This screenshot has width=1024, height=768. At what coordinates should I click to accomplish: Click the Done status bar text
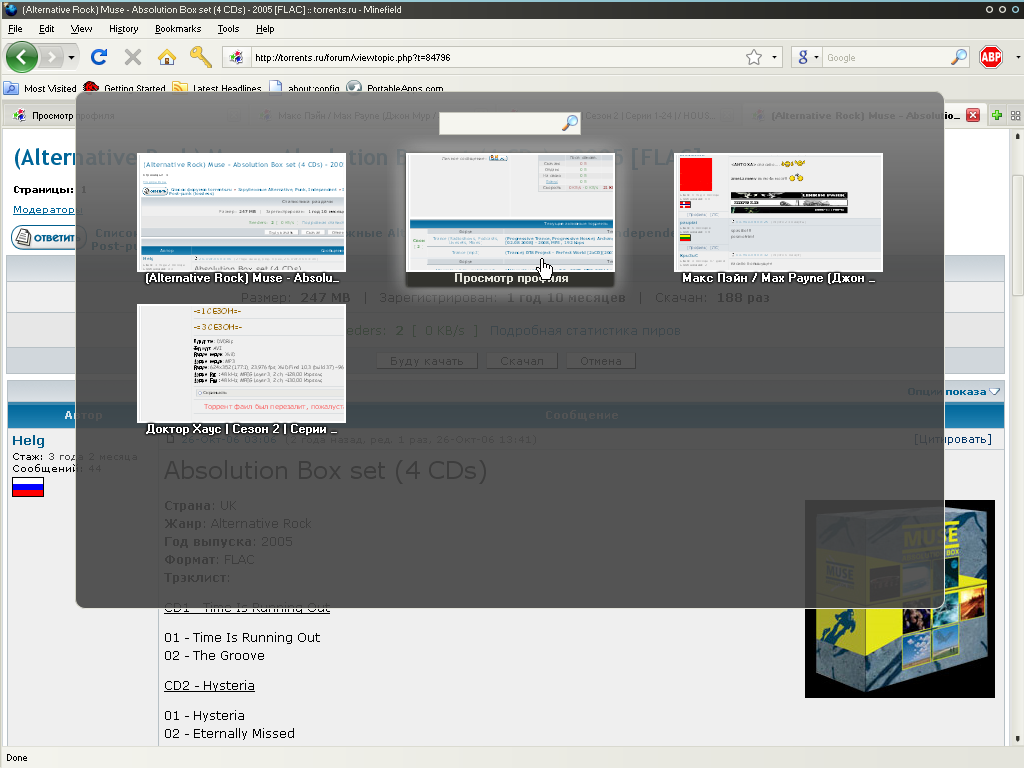coord(17,758)
